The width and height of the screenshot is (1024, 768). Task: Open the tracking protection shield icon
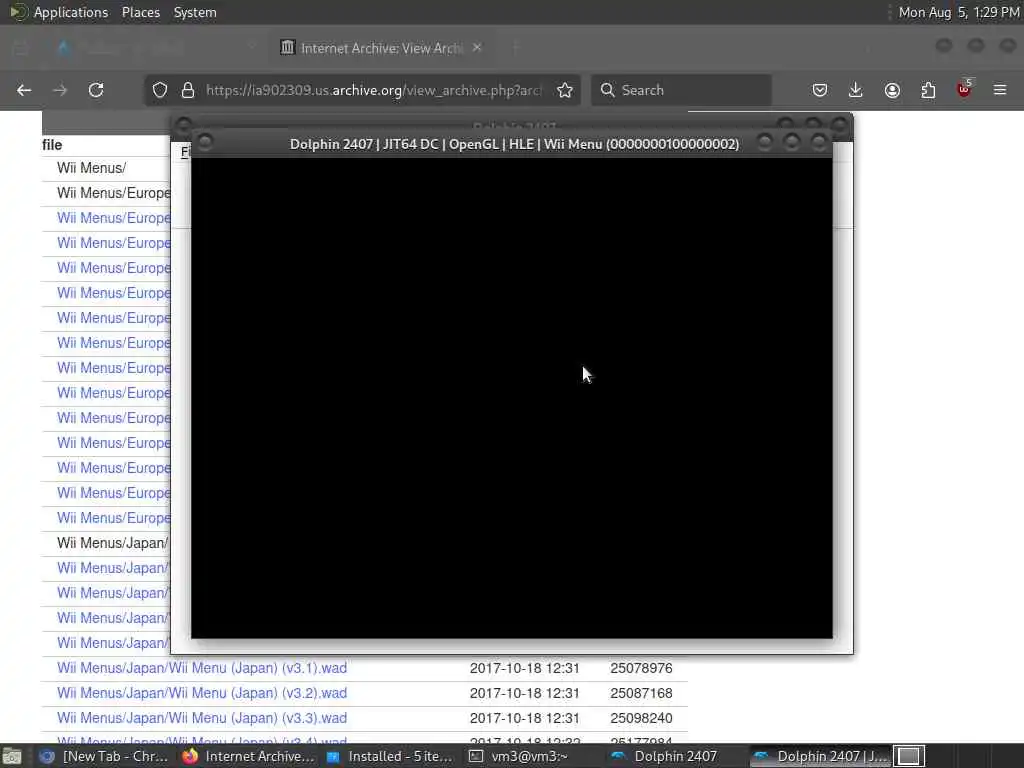tap(160, 90)
